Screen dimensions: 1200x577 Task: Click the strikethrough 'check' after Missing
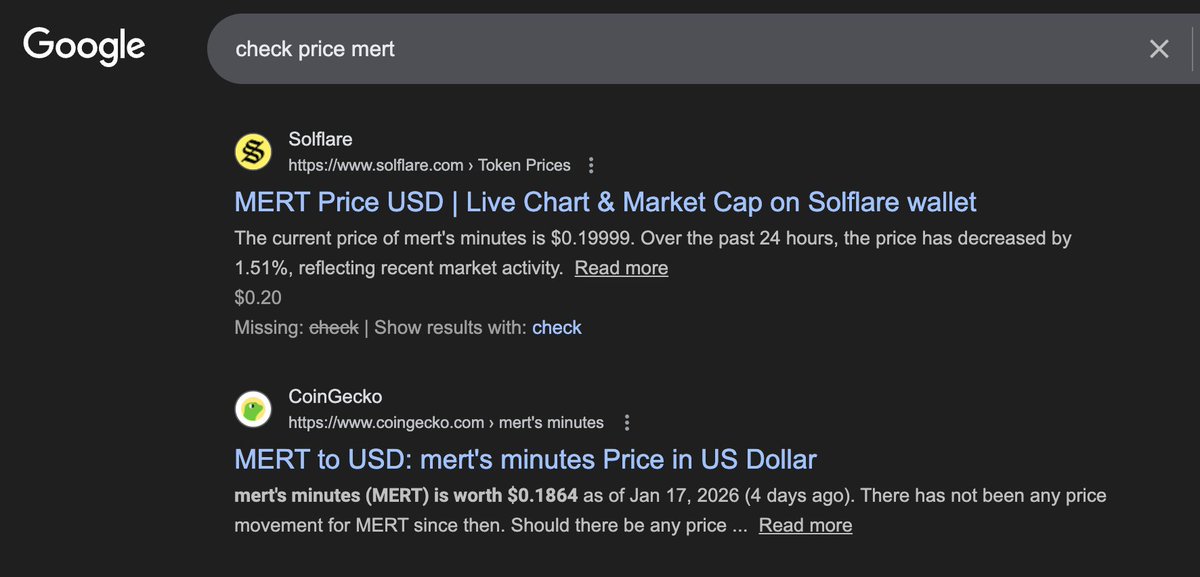pyautogui.click(x=334, y=327)
